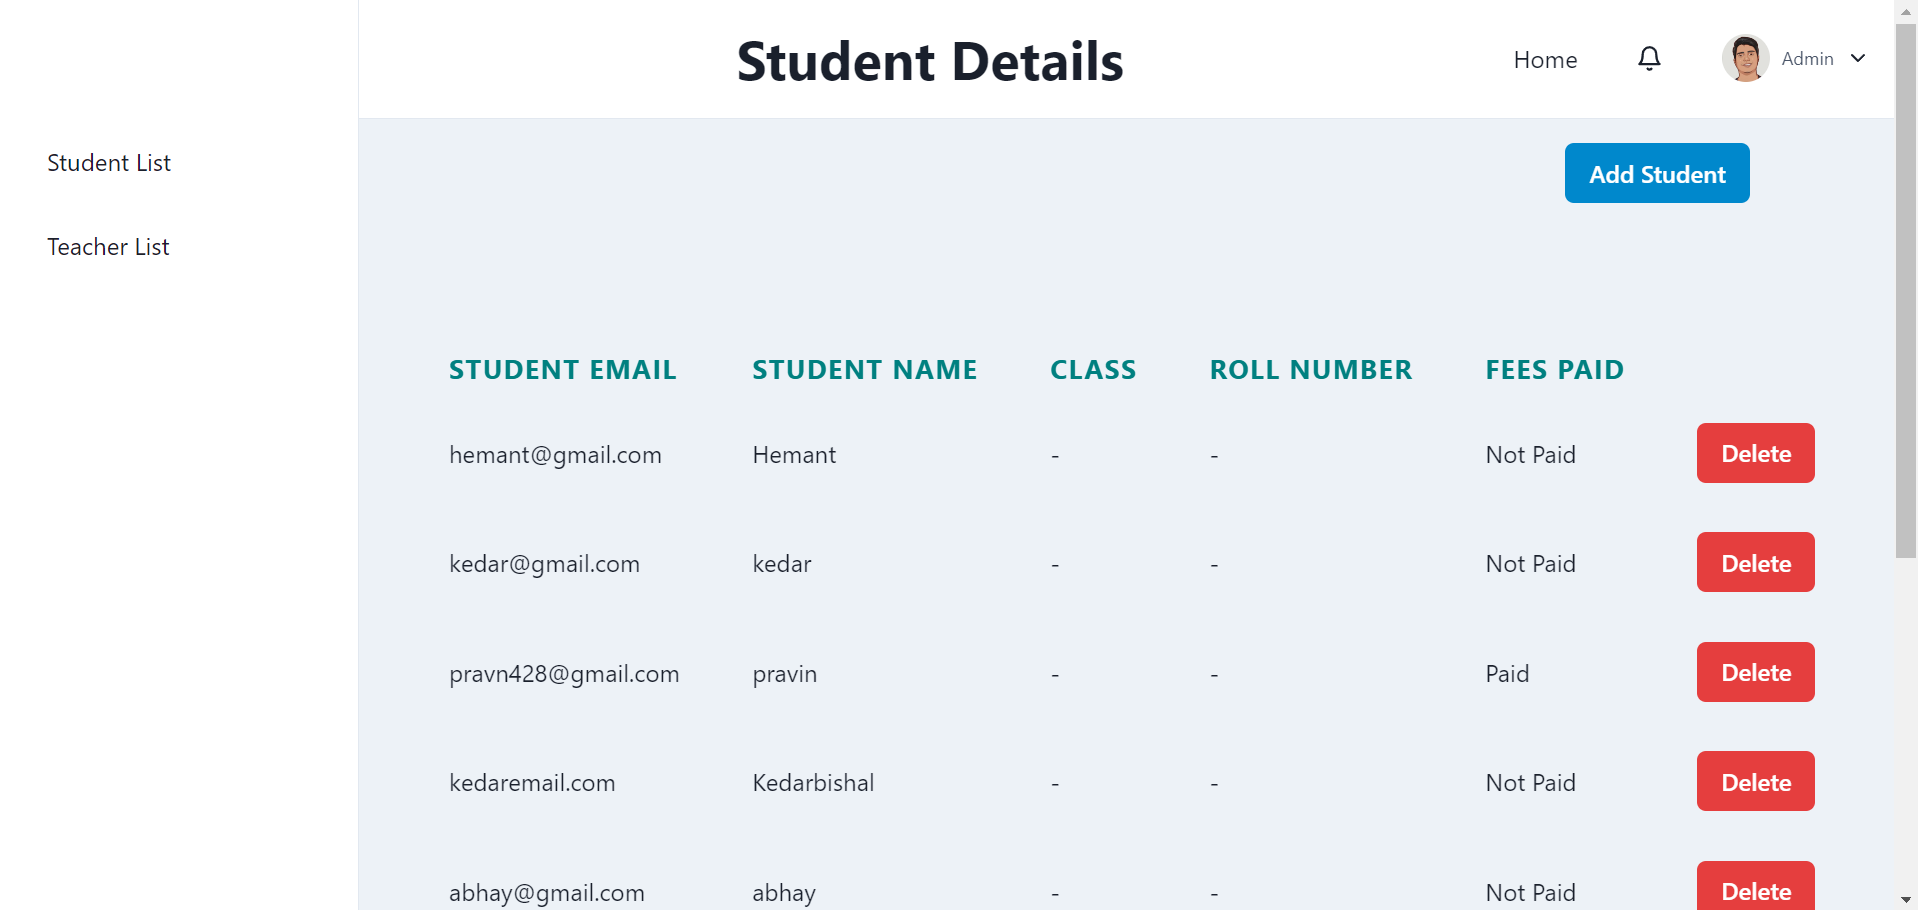Click the Fees Paid column header
The width and height of the screenshot is (1918, 910).
[1554, 370]
